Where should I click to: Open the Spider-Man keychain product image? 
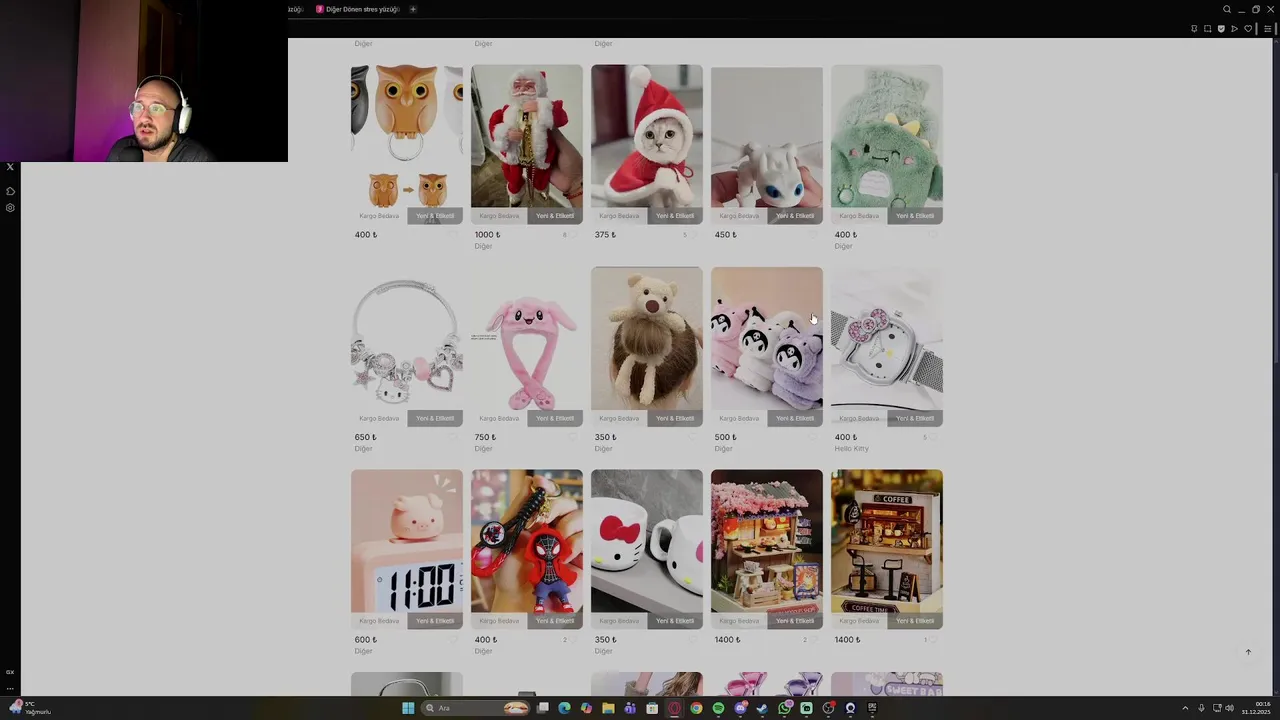[527, 549]
